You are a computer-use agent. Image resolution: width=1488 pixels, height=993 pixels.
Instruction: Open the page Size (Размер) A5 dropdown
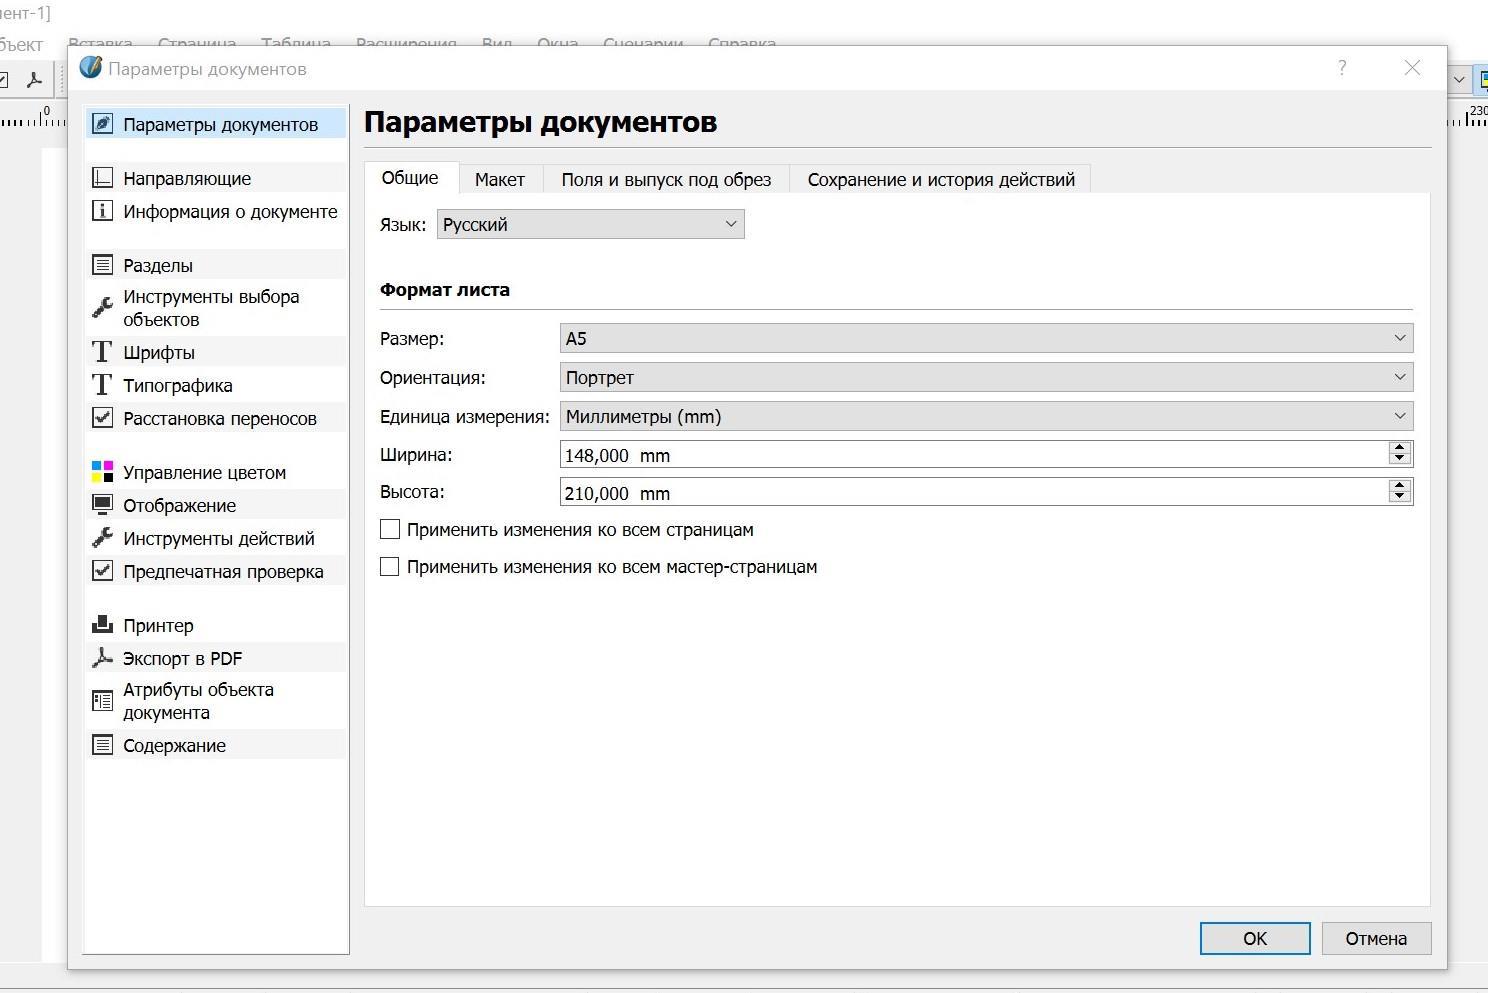[985, 338]
